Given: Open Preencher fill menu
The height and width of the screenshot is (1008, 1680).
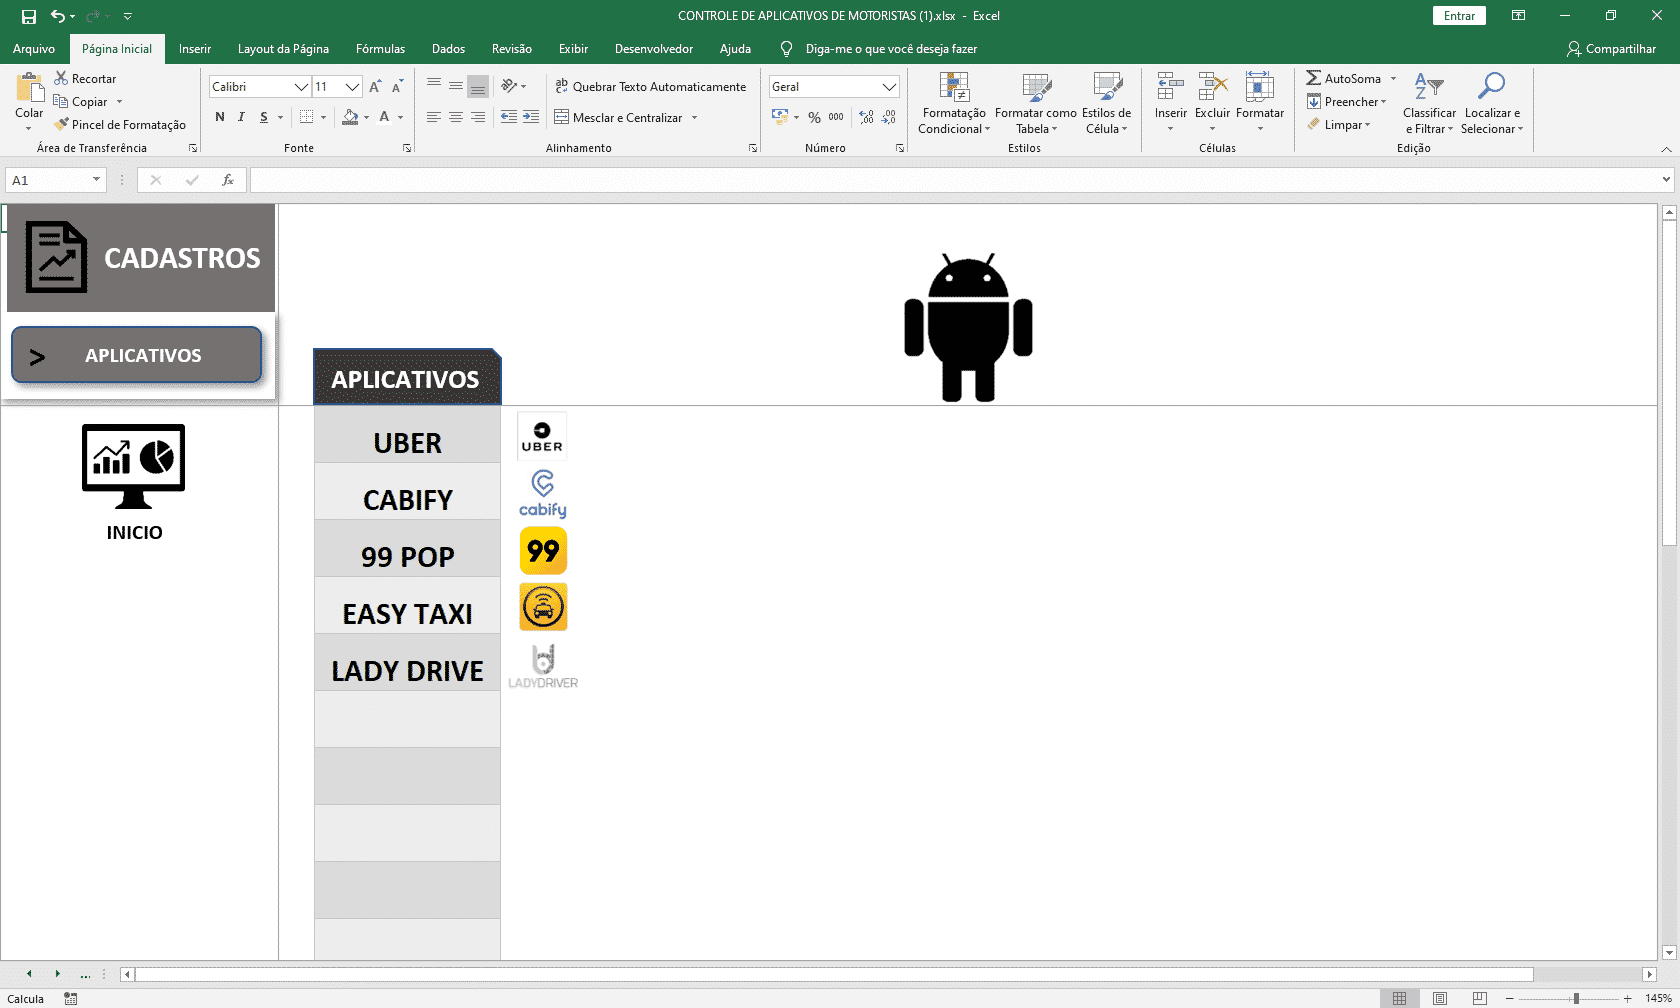Looking at the screenshot, I should pyautogui.click(x=1347, y=101).
